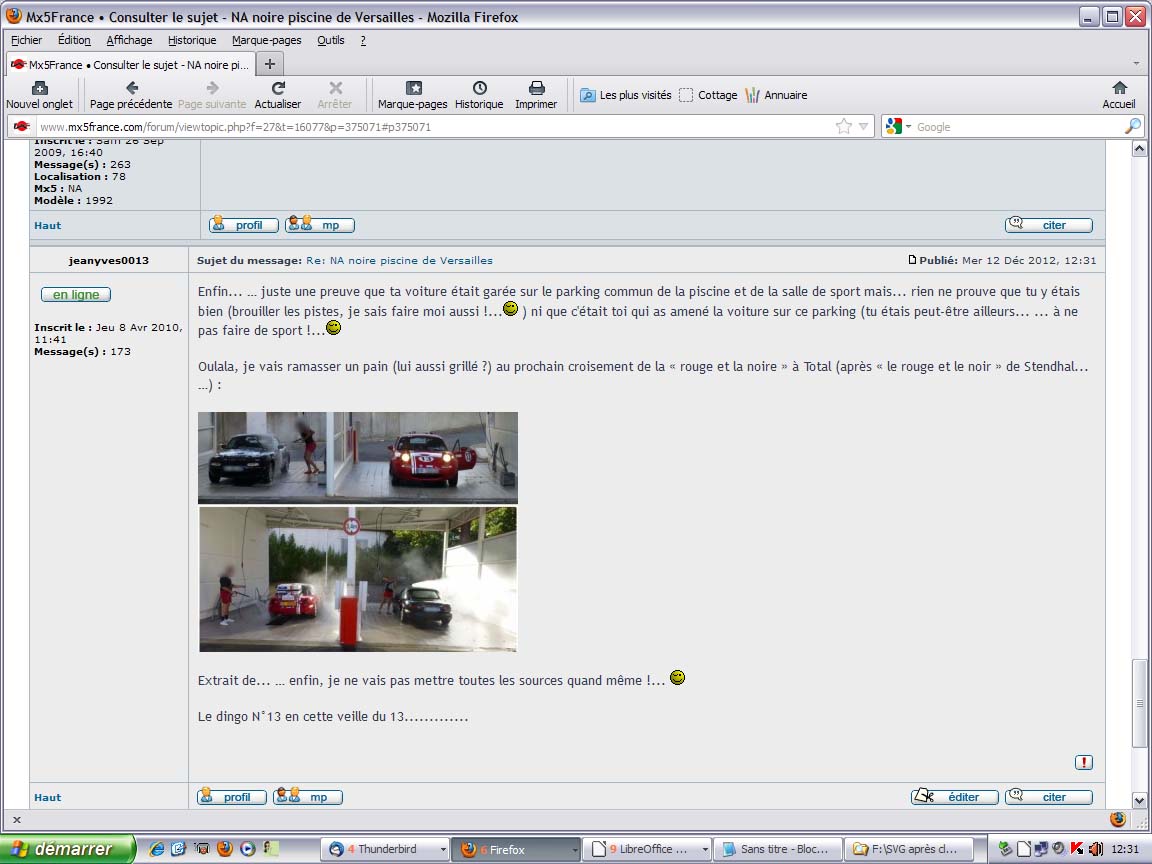The width and height of the screenshot is (1152, 864).
Task: Click the site favicon in the address bar
Action: (21, 126)
